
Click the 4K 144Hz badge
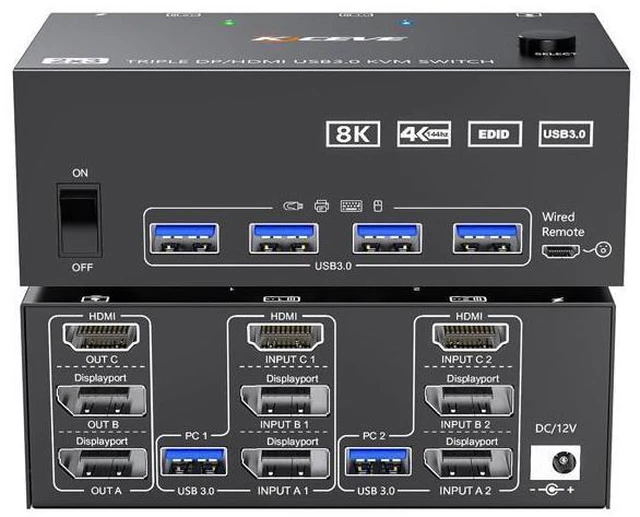424,134
